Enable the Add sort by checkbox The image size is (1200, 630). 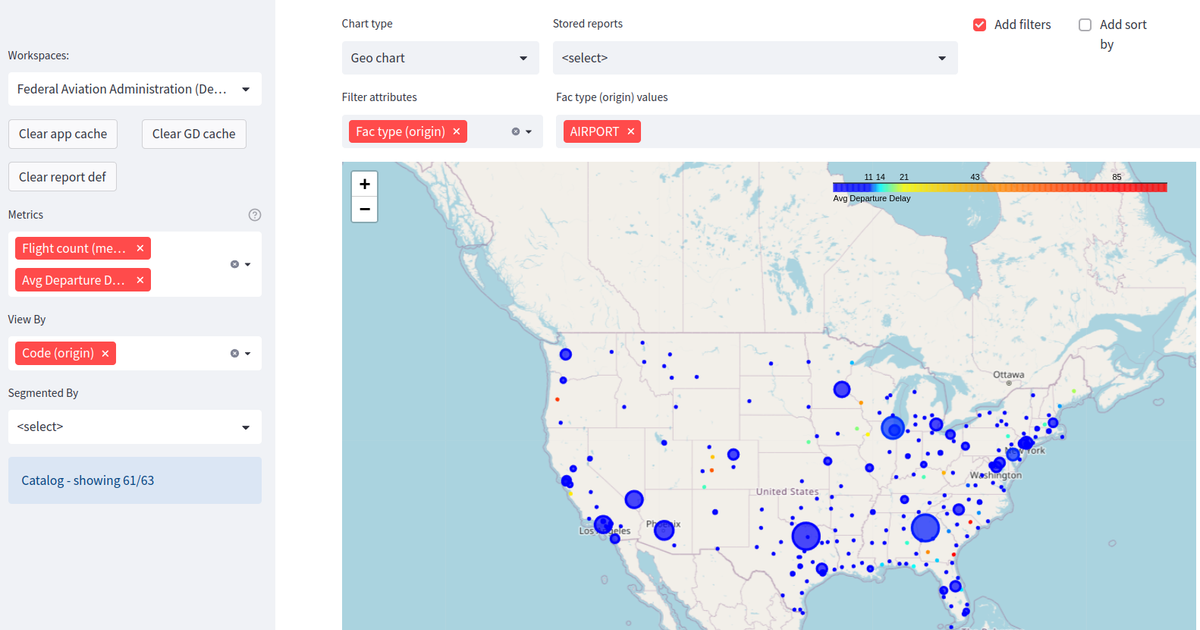(1084, 24)
